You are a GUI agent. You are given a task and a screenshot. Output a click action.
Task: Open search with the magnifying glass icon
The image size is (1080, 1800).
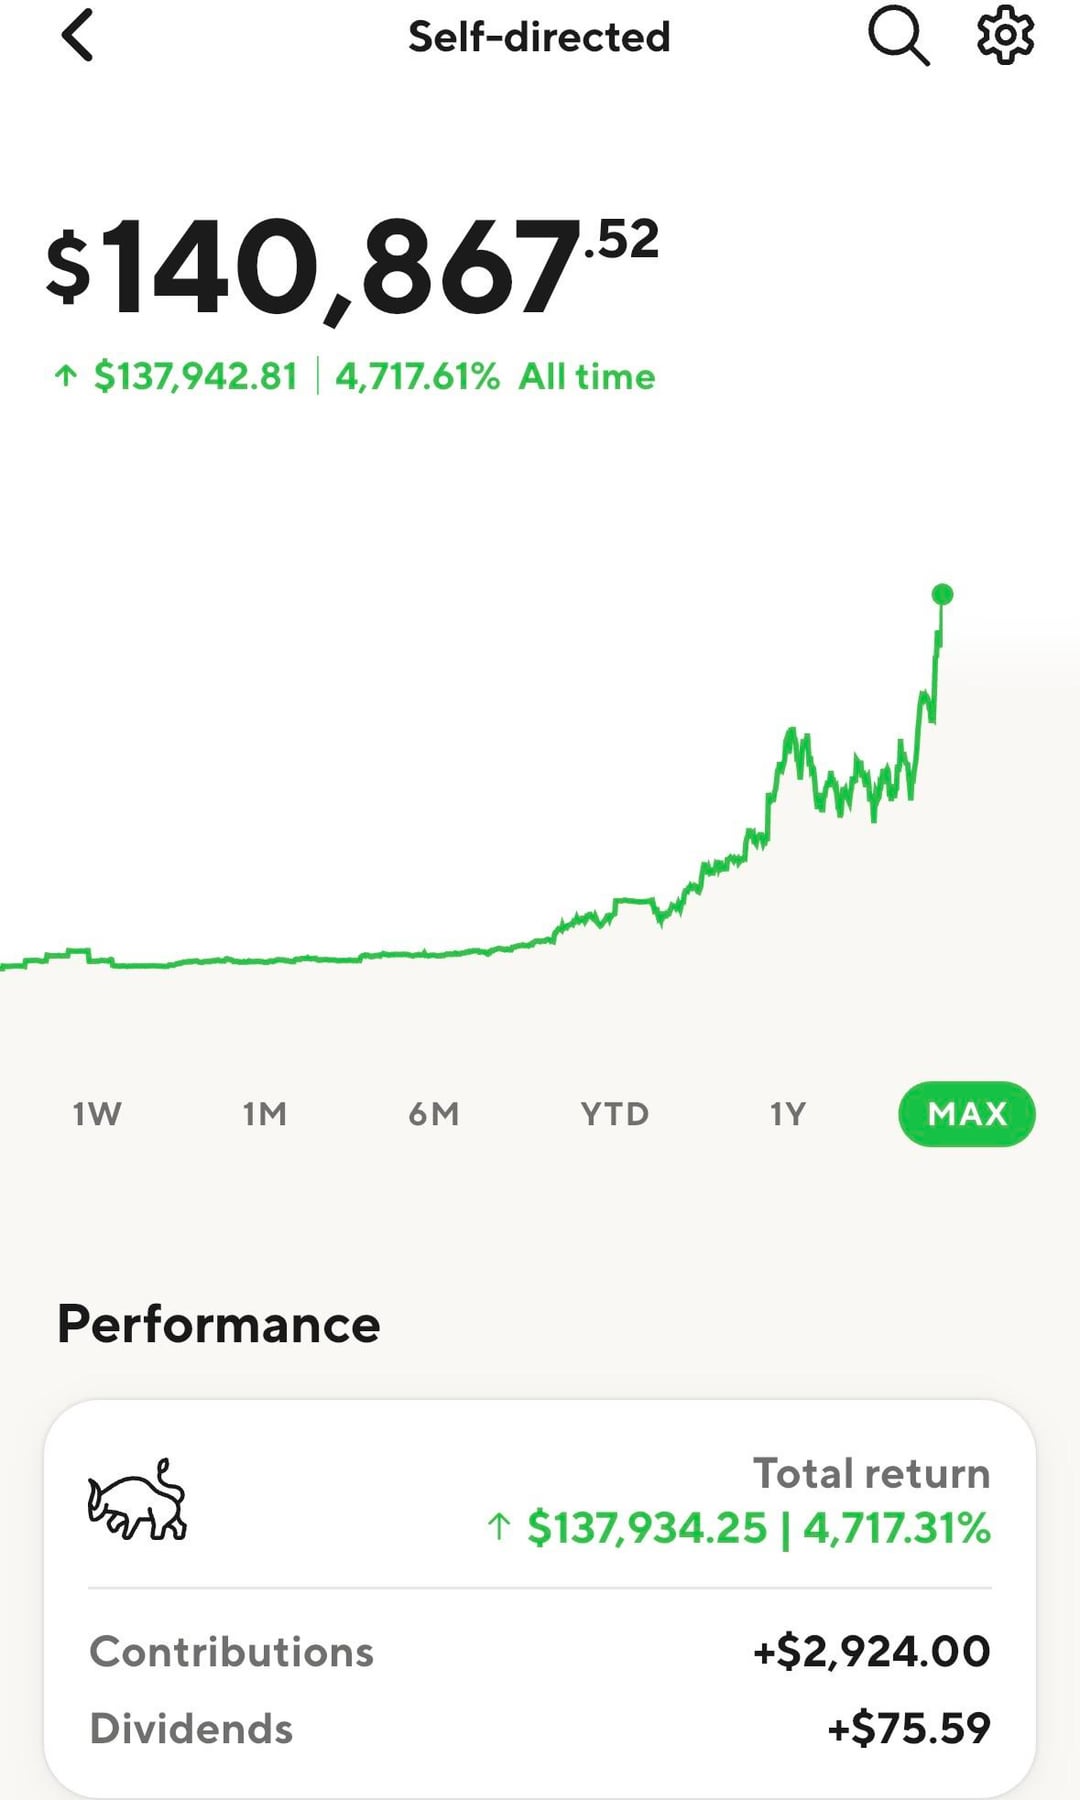(898, 36)
